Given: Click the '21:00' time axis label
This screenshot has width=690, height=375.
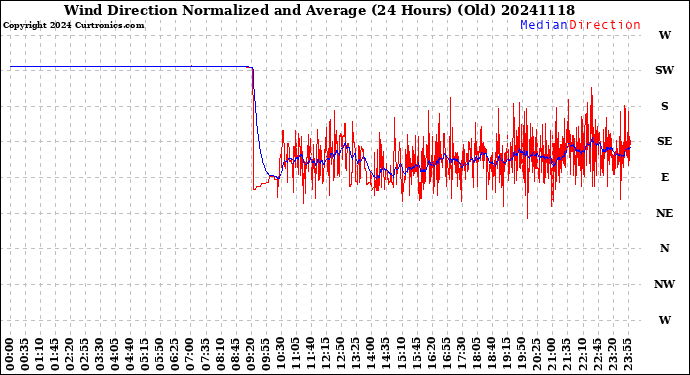Looking at the screenshot, I should [x=552, y=354].
